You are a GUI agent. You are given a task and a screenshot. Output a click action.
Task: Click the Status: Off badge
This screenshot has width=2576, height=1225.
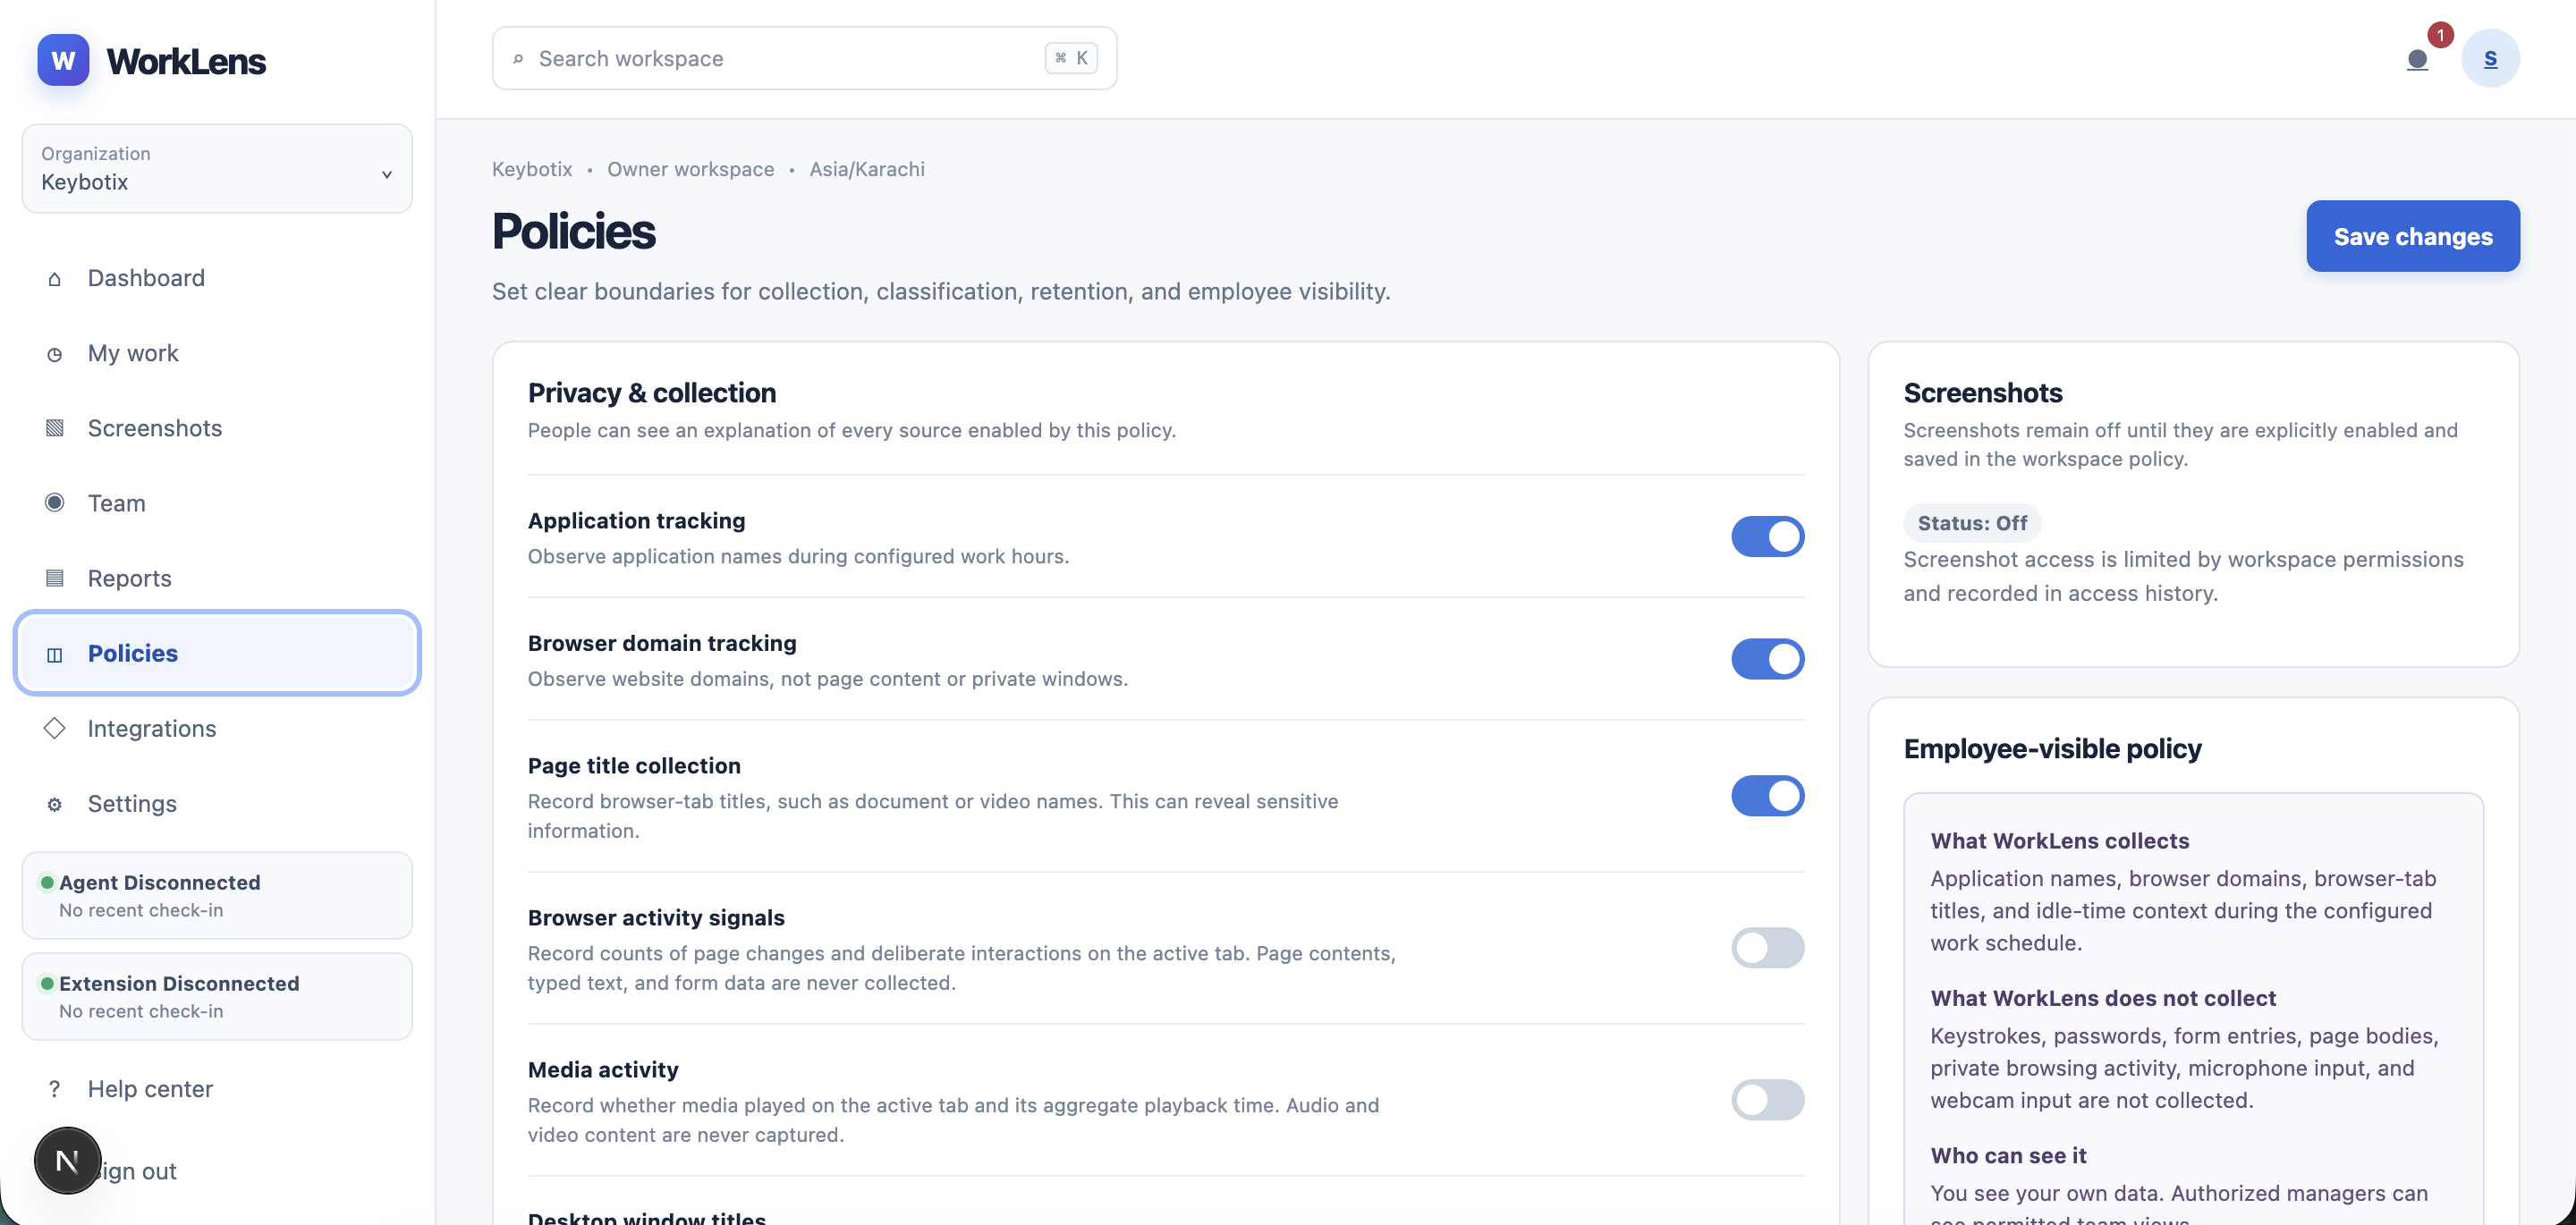click(1972, 523)
